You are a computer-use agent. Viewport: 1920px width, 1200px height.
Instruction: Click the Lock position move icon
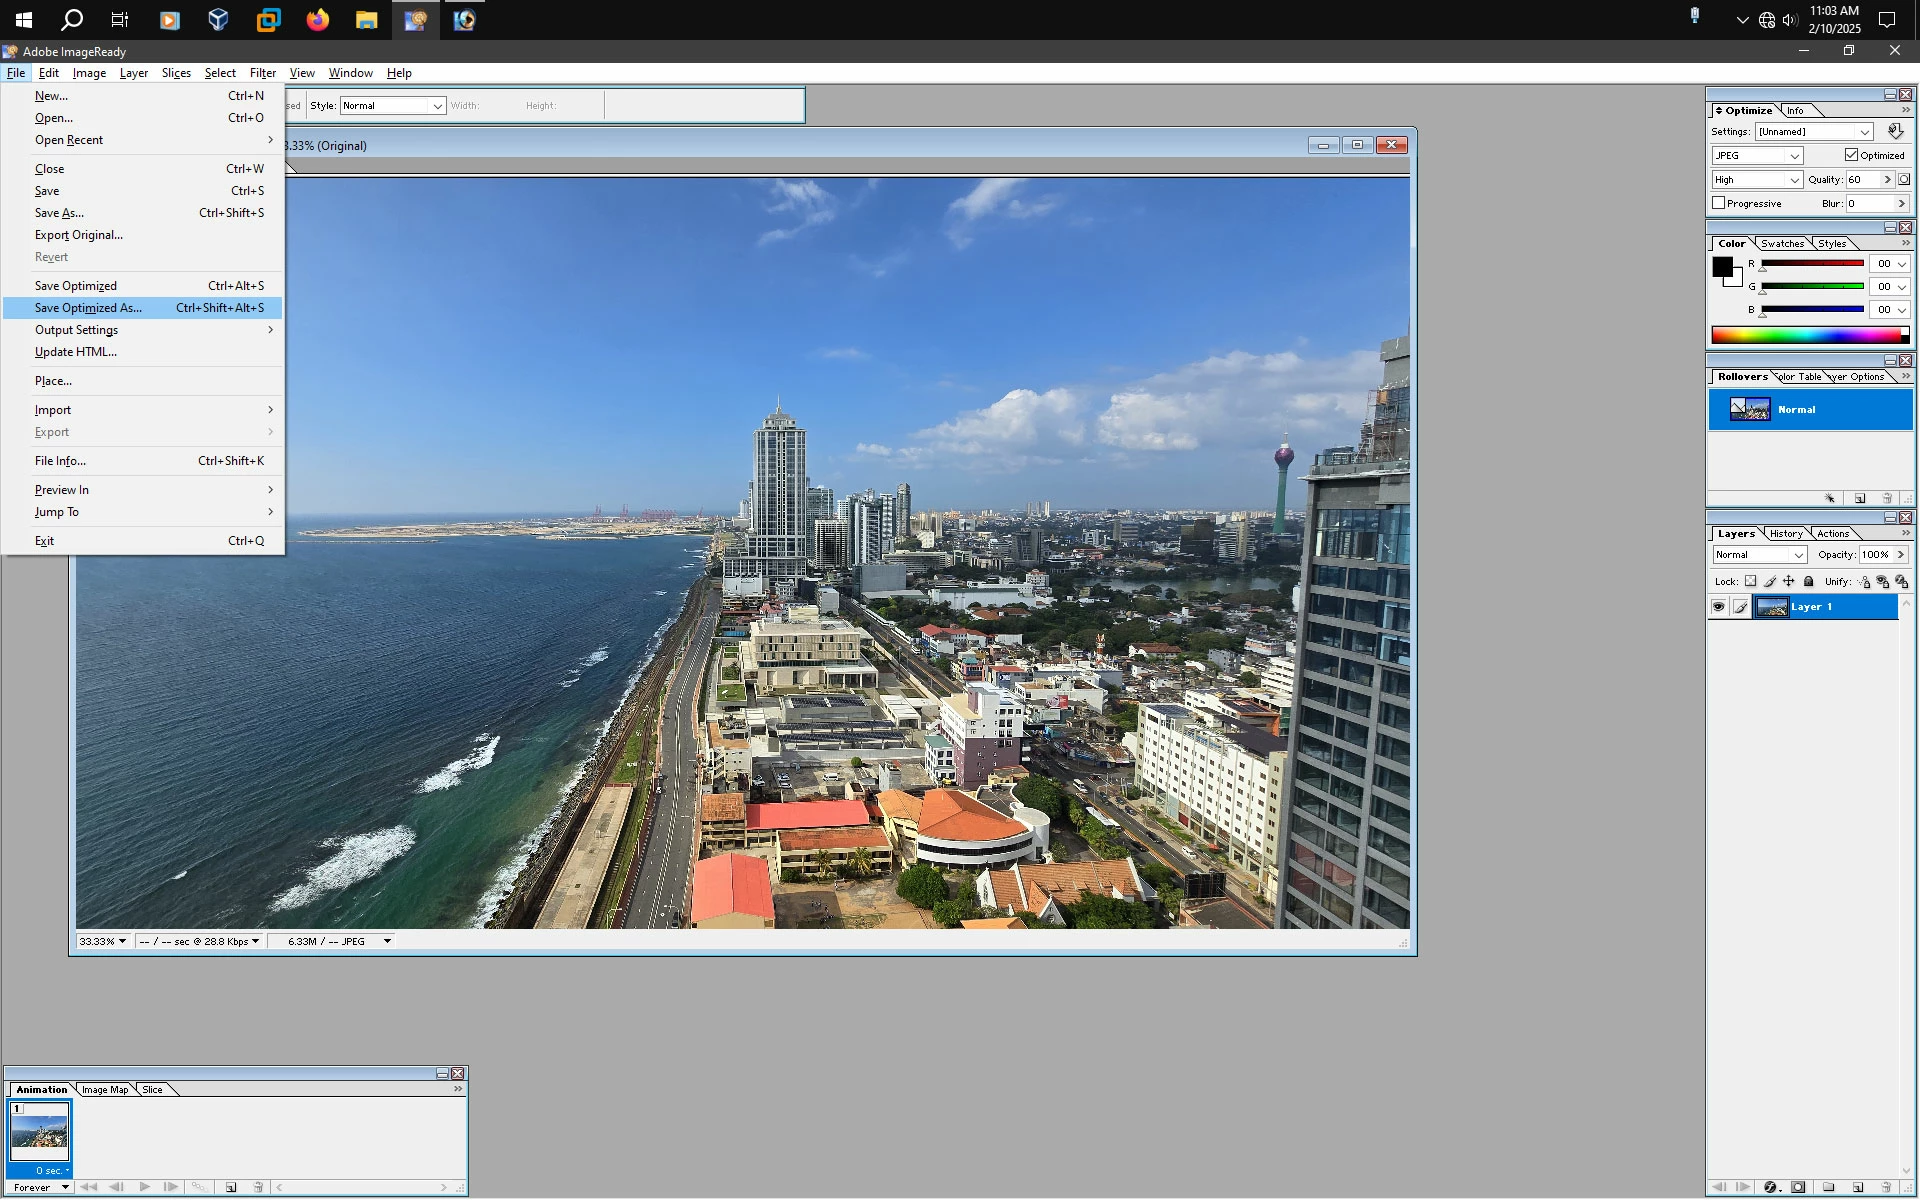tap(1789, 582)
